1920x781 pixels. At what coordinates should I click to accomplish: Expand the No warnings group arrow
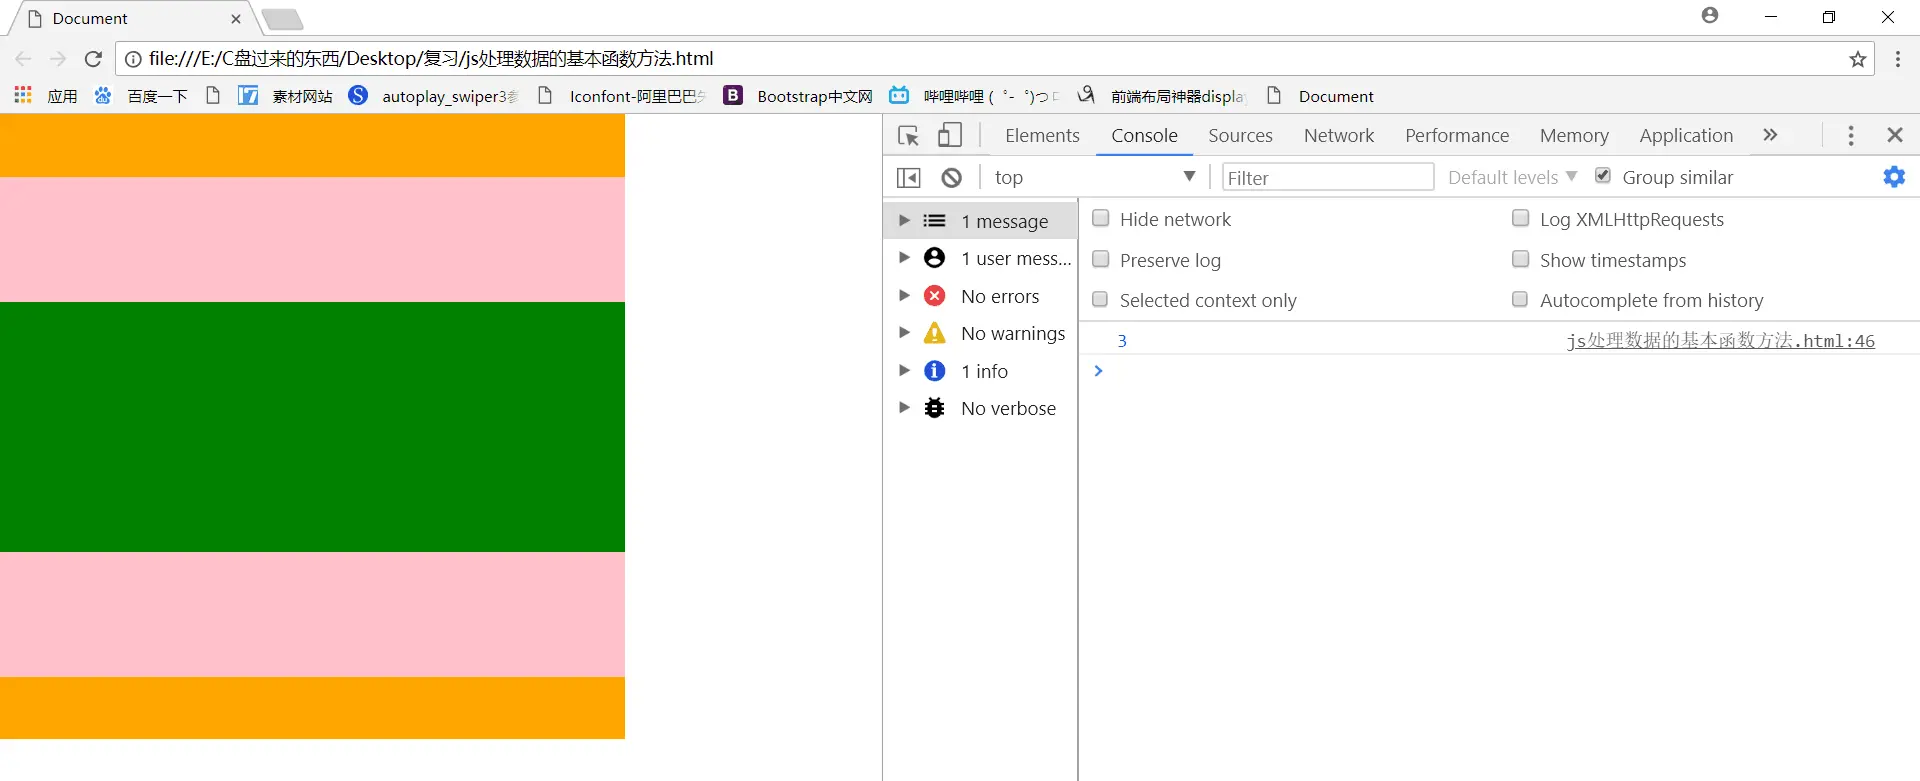904,332
